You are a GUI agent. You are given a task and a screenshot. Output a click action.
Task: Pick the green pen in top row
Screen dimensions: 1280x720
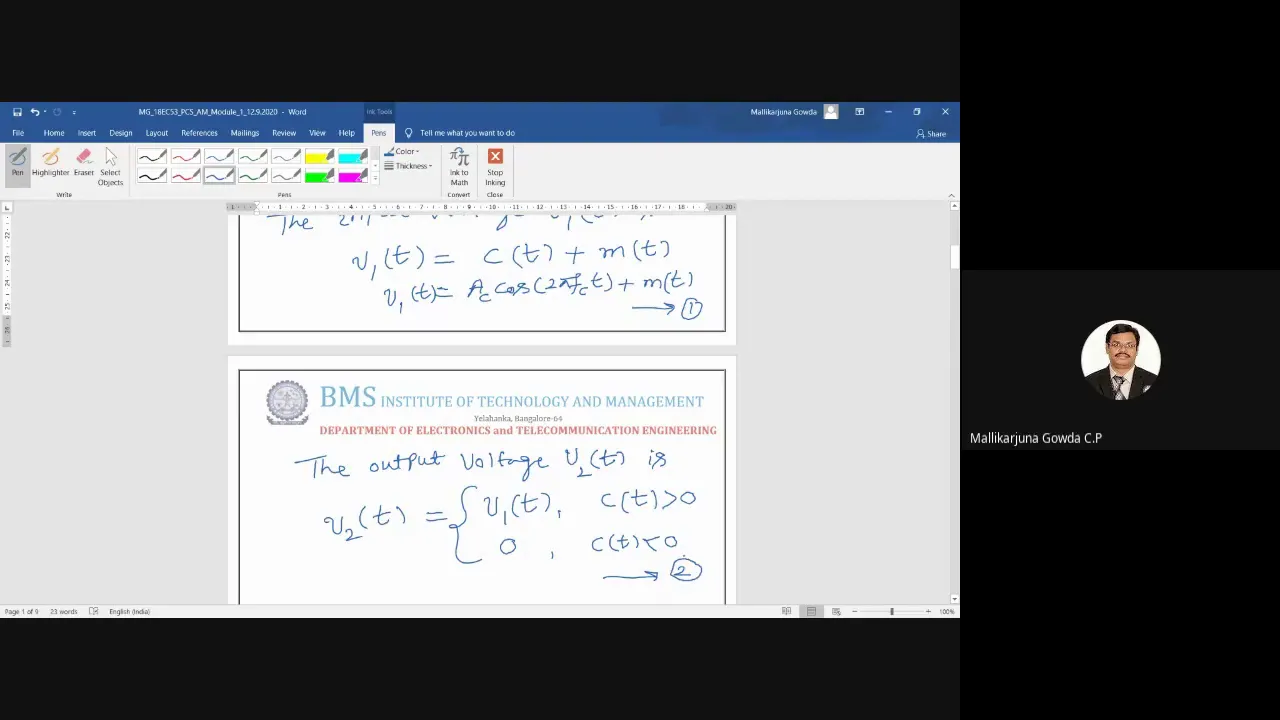252,156
